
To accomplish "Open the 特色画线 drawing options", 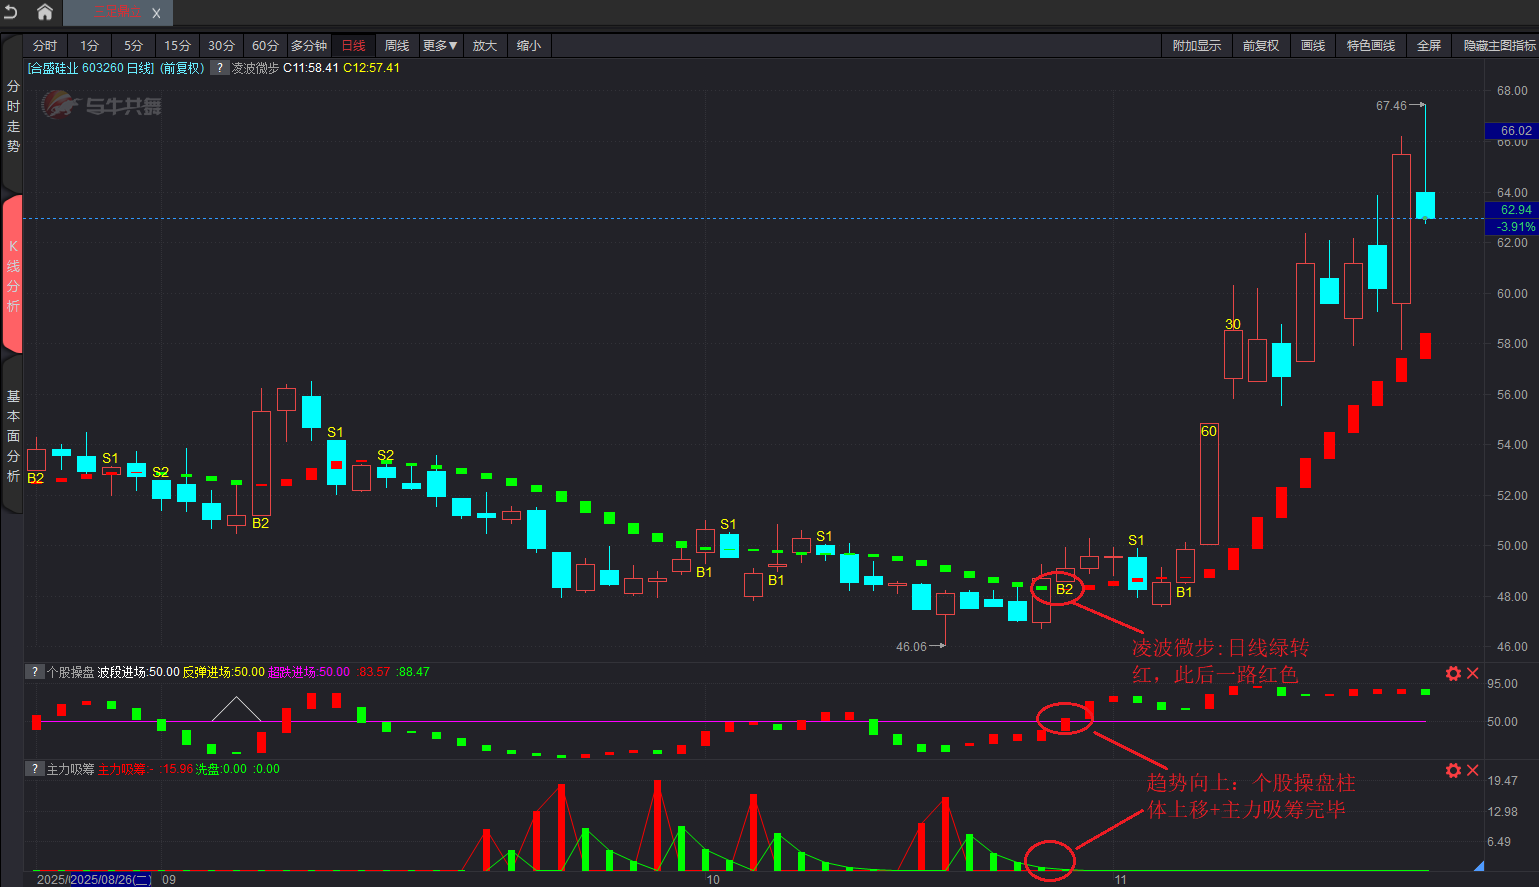I will pos(1370,46).
